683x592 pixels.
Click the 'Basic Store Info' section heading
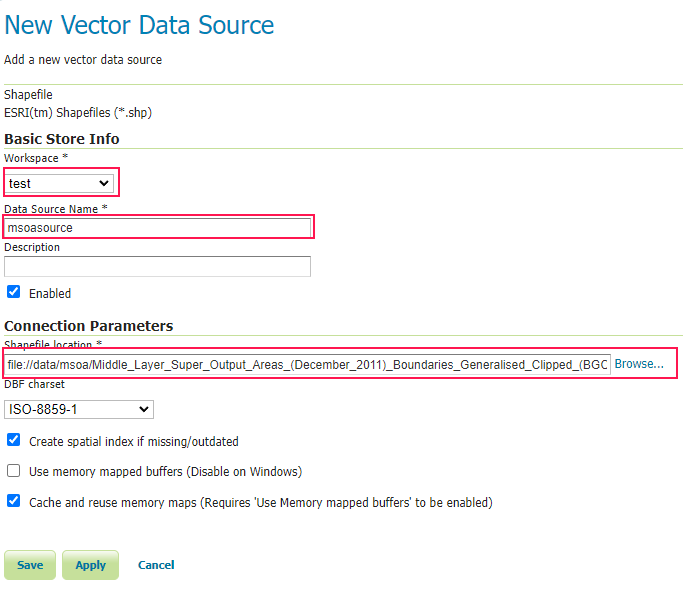point(62,139)
